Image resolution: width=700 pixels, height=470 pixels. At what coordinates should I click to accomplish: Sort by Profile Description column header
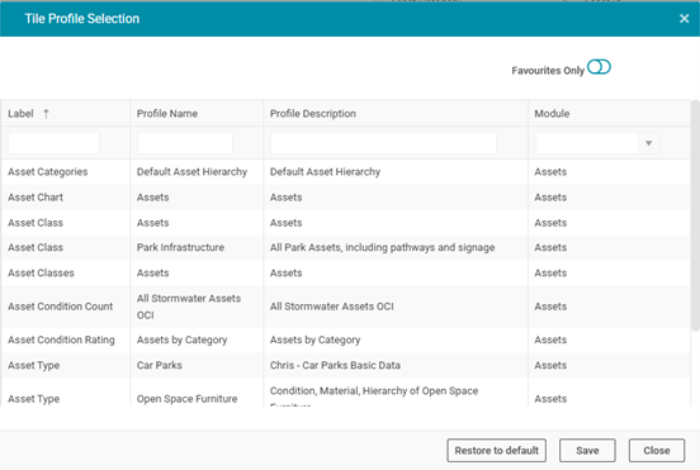pos(313,114)
